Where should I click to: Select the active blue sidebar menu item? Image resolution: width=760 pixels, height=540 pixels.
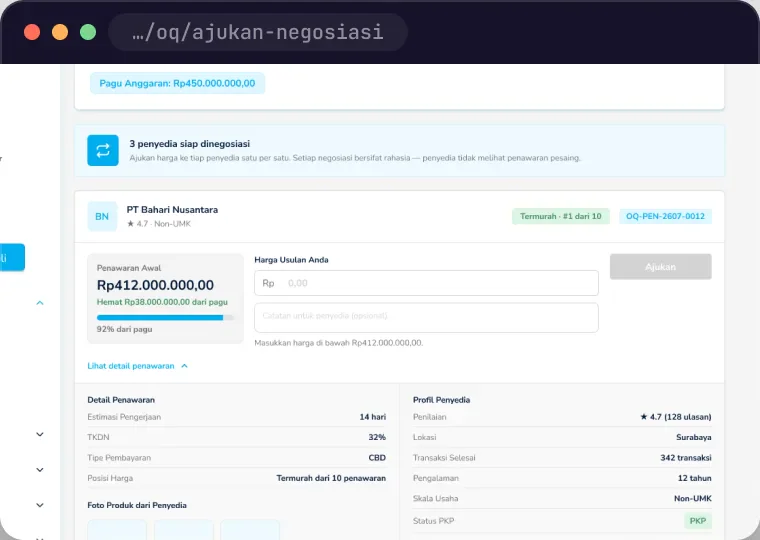click(12, 257)
